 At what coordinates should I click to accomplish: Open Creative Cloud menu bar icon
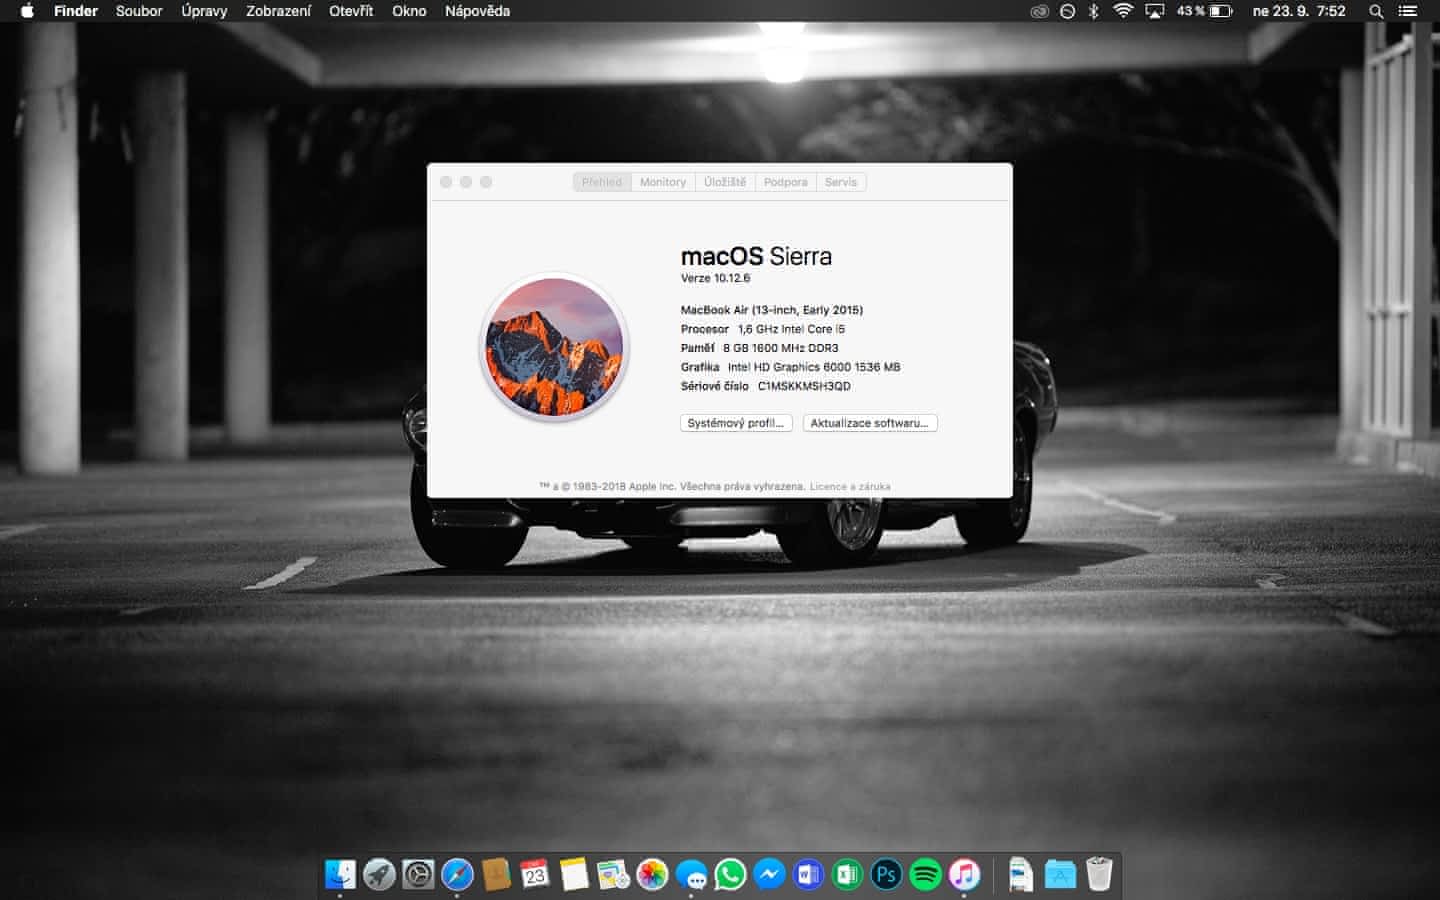tap(1040, 11)
